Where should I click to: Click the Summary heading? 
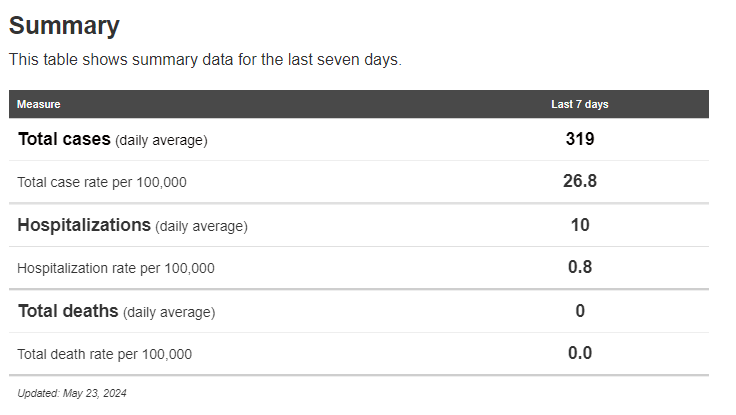click(64, 26)
